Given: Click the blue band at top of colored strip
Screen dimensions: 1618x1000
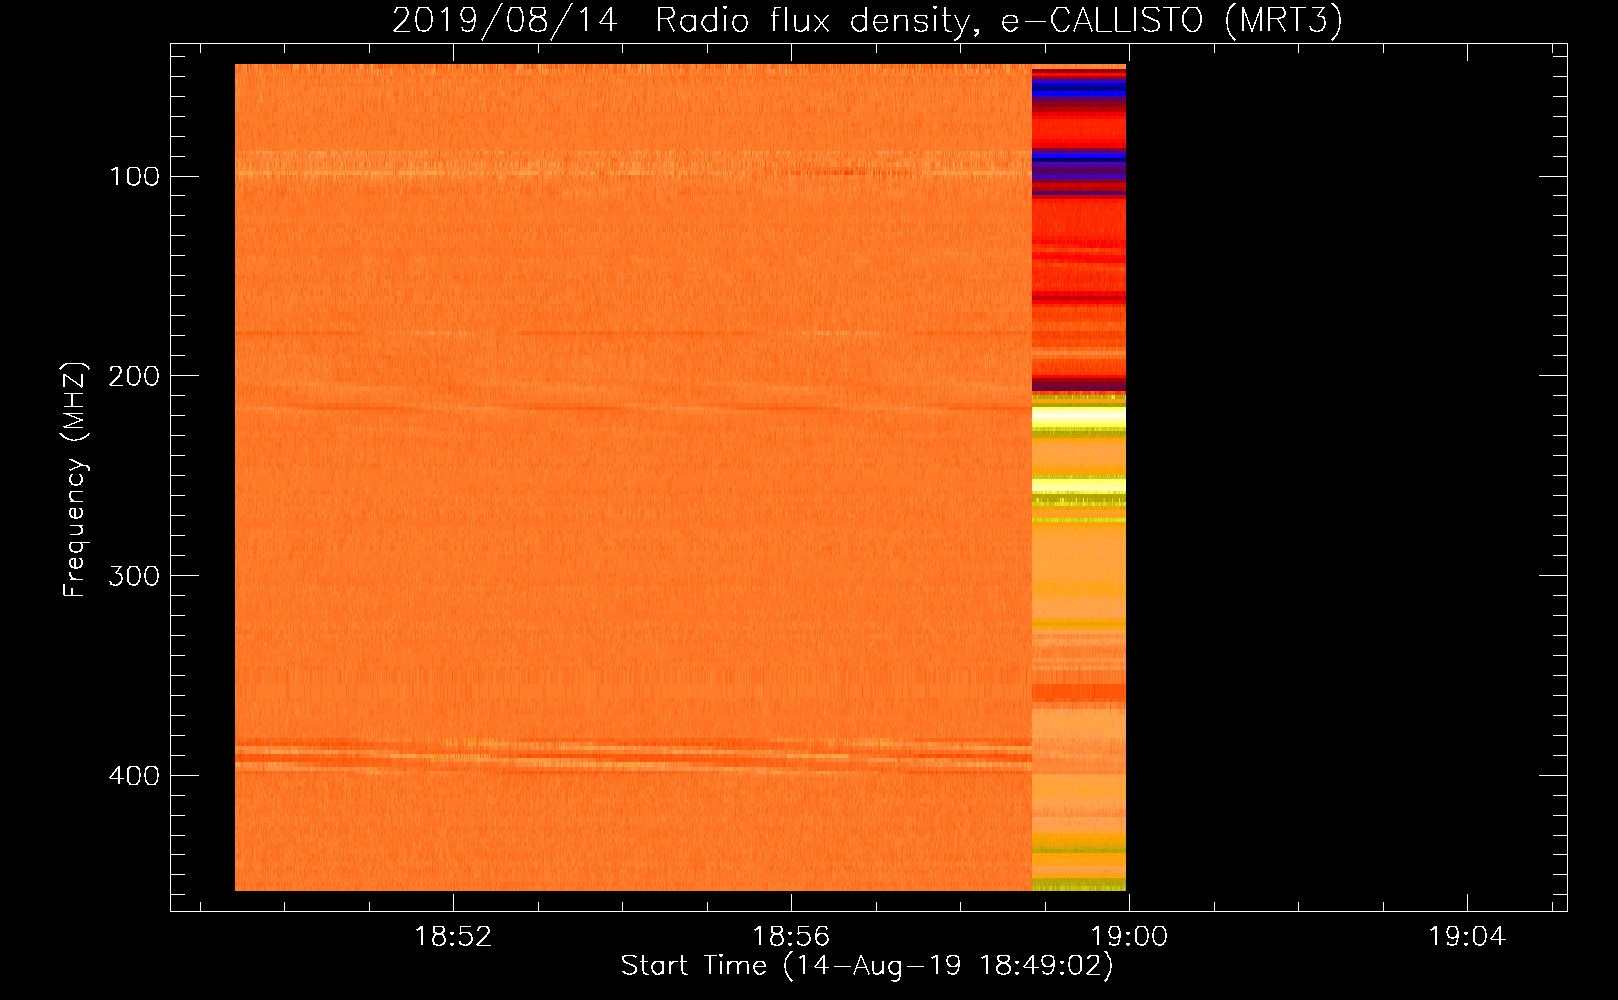Looking at the screenshot, I should point(1078,88).
